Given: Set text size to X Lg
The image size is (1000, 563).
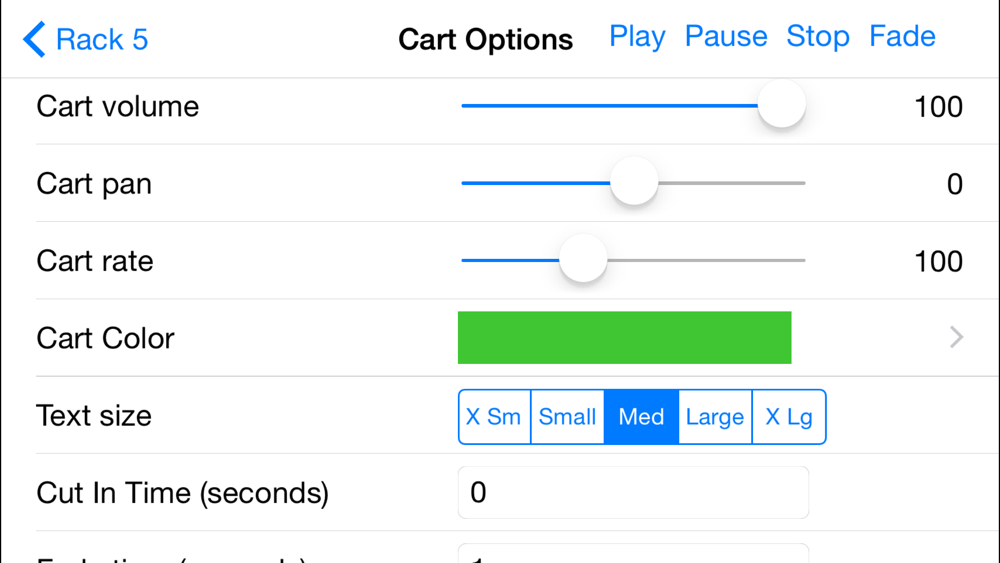Looking at the screenshot, I should pyautogui.click(x=789, y=417).
